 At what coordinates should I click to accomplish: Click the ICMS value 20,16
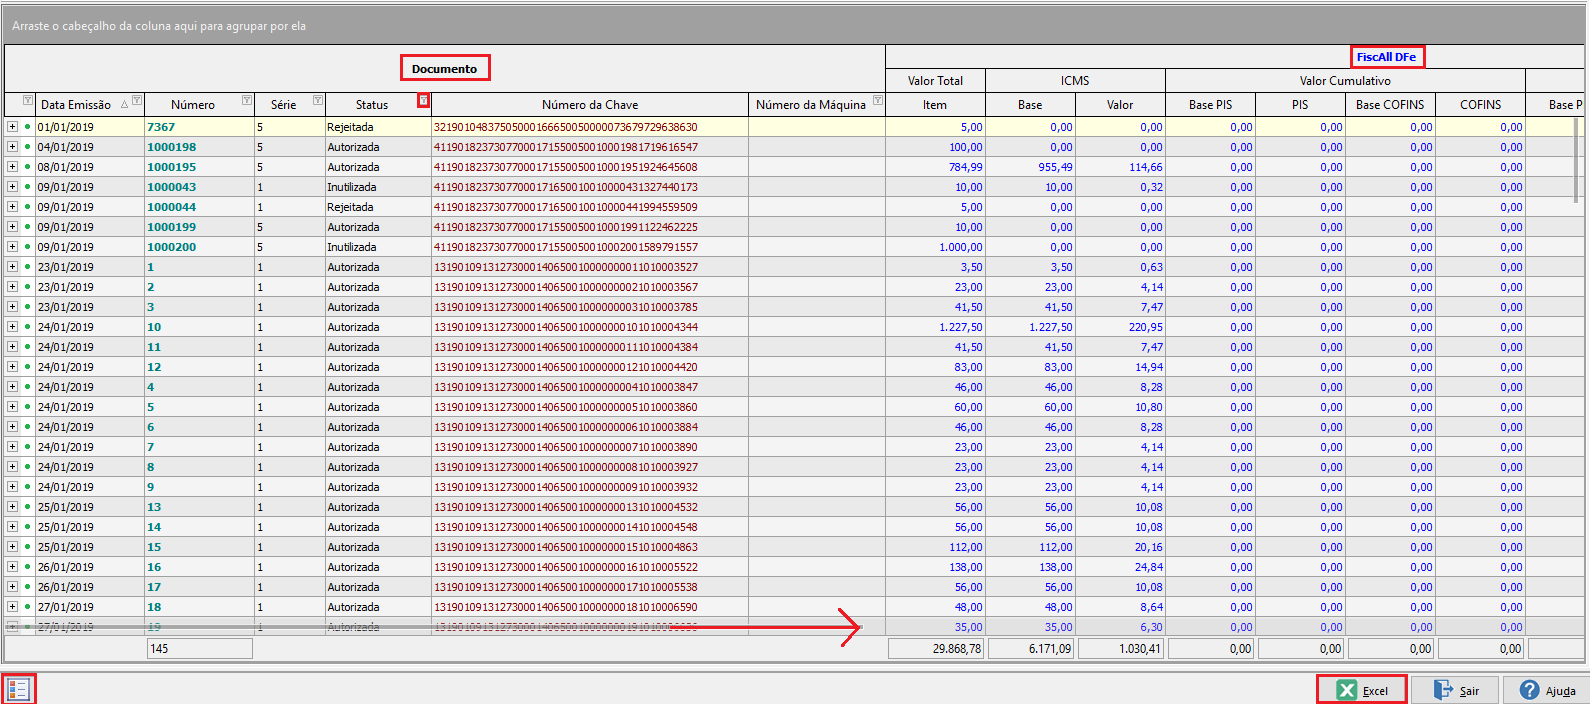[1120, 547]
